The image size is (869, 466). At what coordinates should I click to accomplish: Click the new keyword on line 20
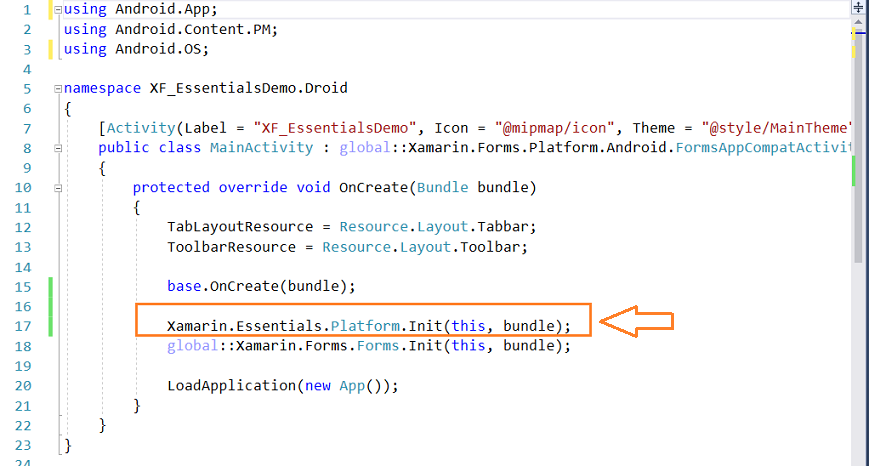tap(318, 386)
